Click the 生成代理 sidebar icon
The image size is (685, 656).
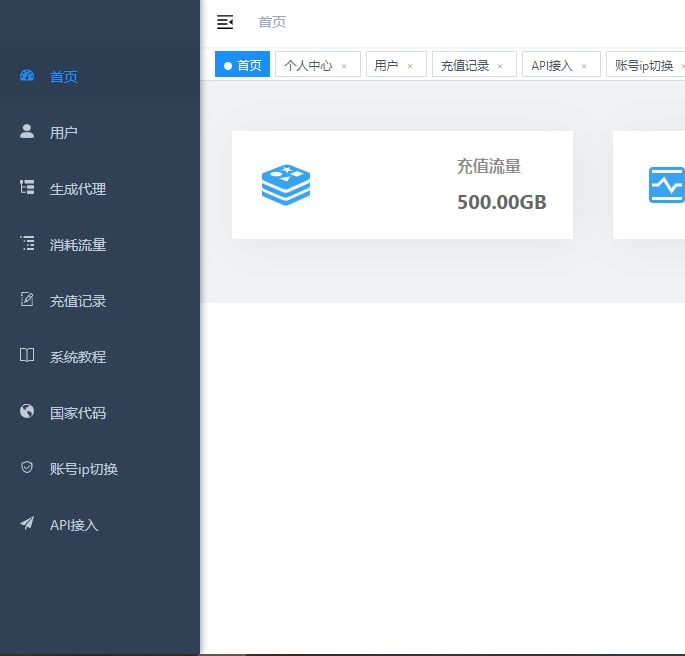pyautogui.click(x=27, y=188)
